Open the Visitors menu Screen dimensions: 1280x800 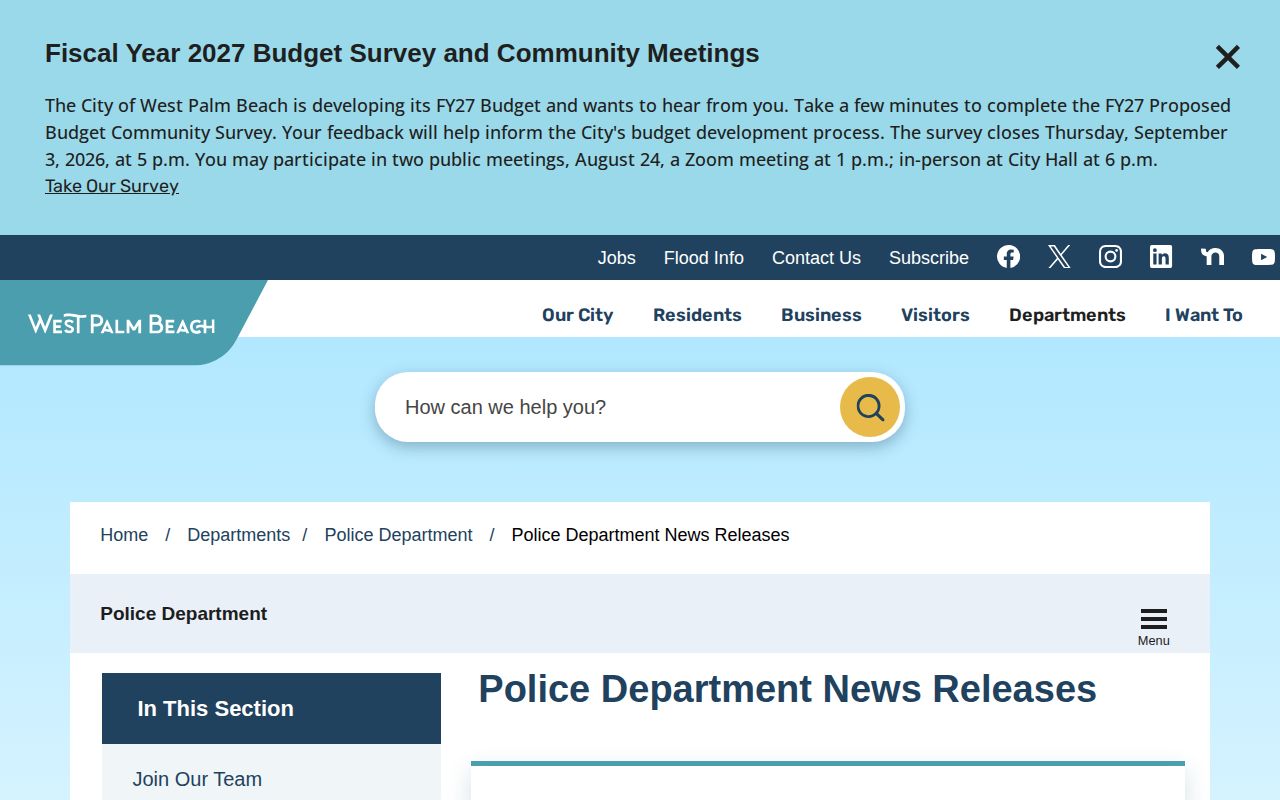click(935, 315)
